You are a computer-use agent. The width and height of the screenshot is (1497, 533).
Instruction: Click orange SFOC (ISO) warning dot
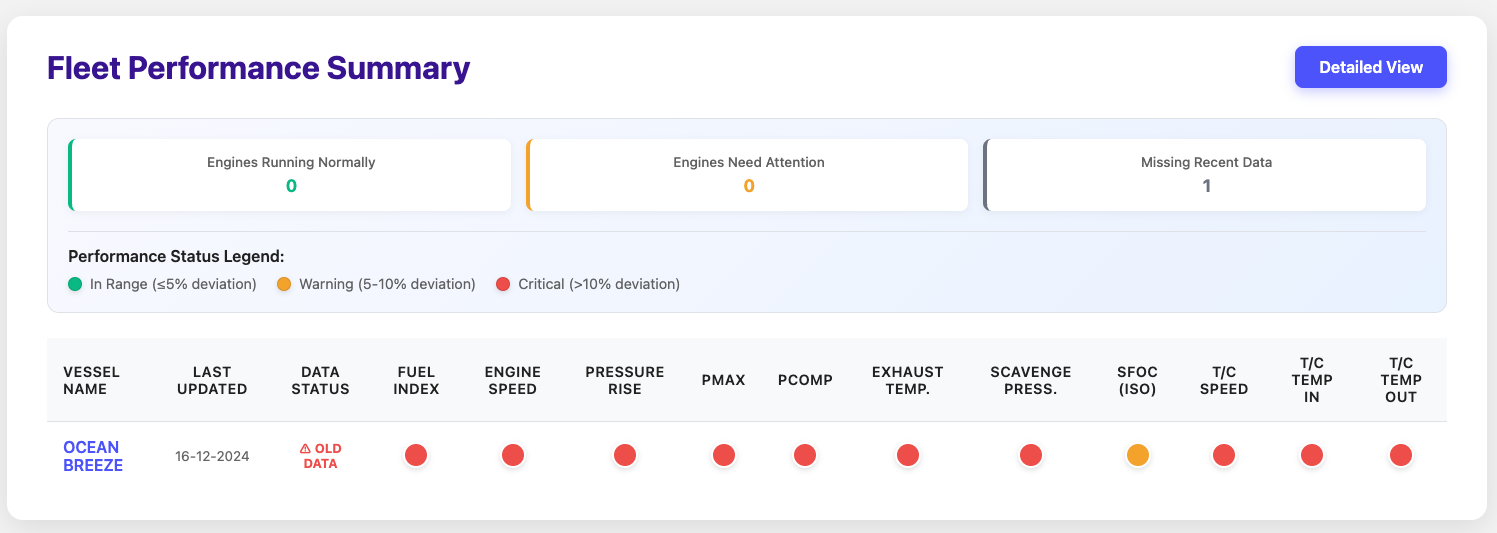(1138, 455)
